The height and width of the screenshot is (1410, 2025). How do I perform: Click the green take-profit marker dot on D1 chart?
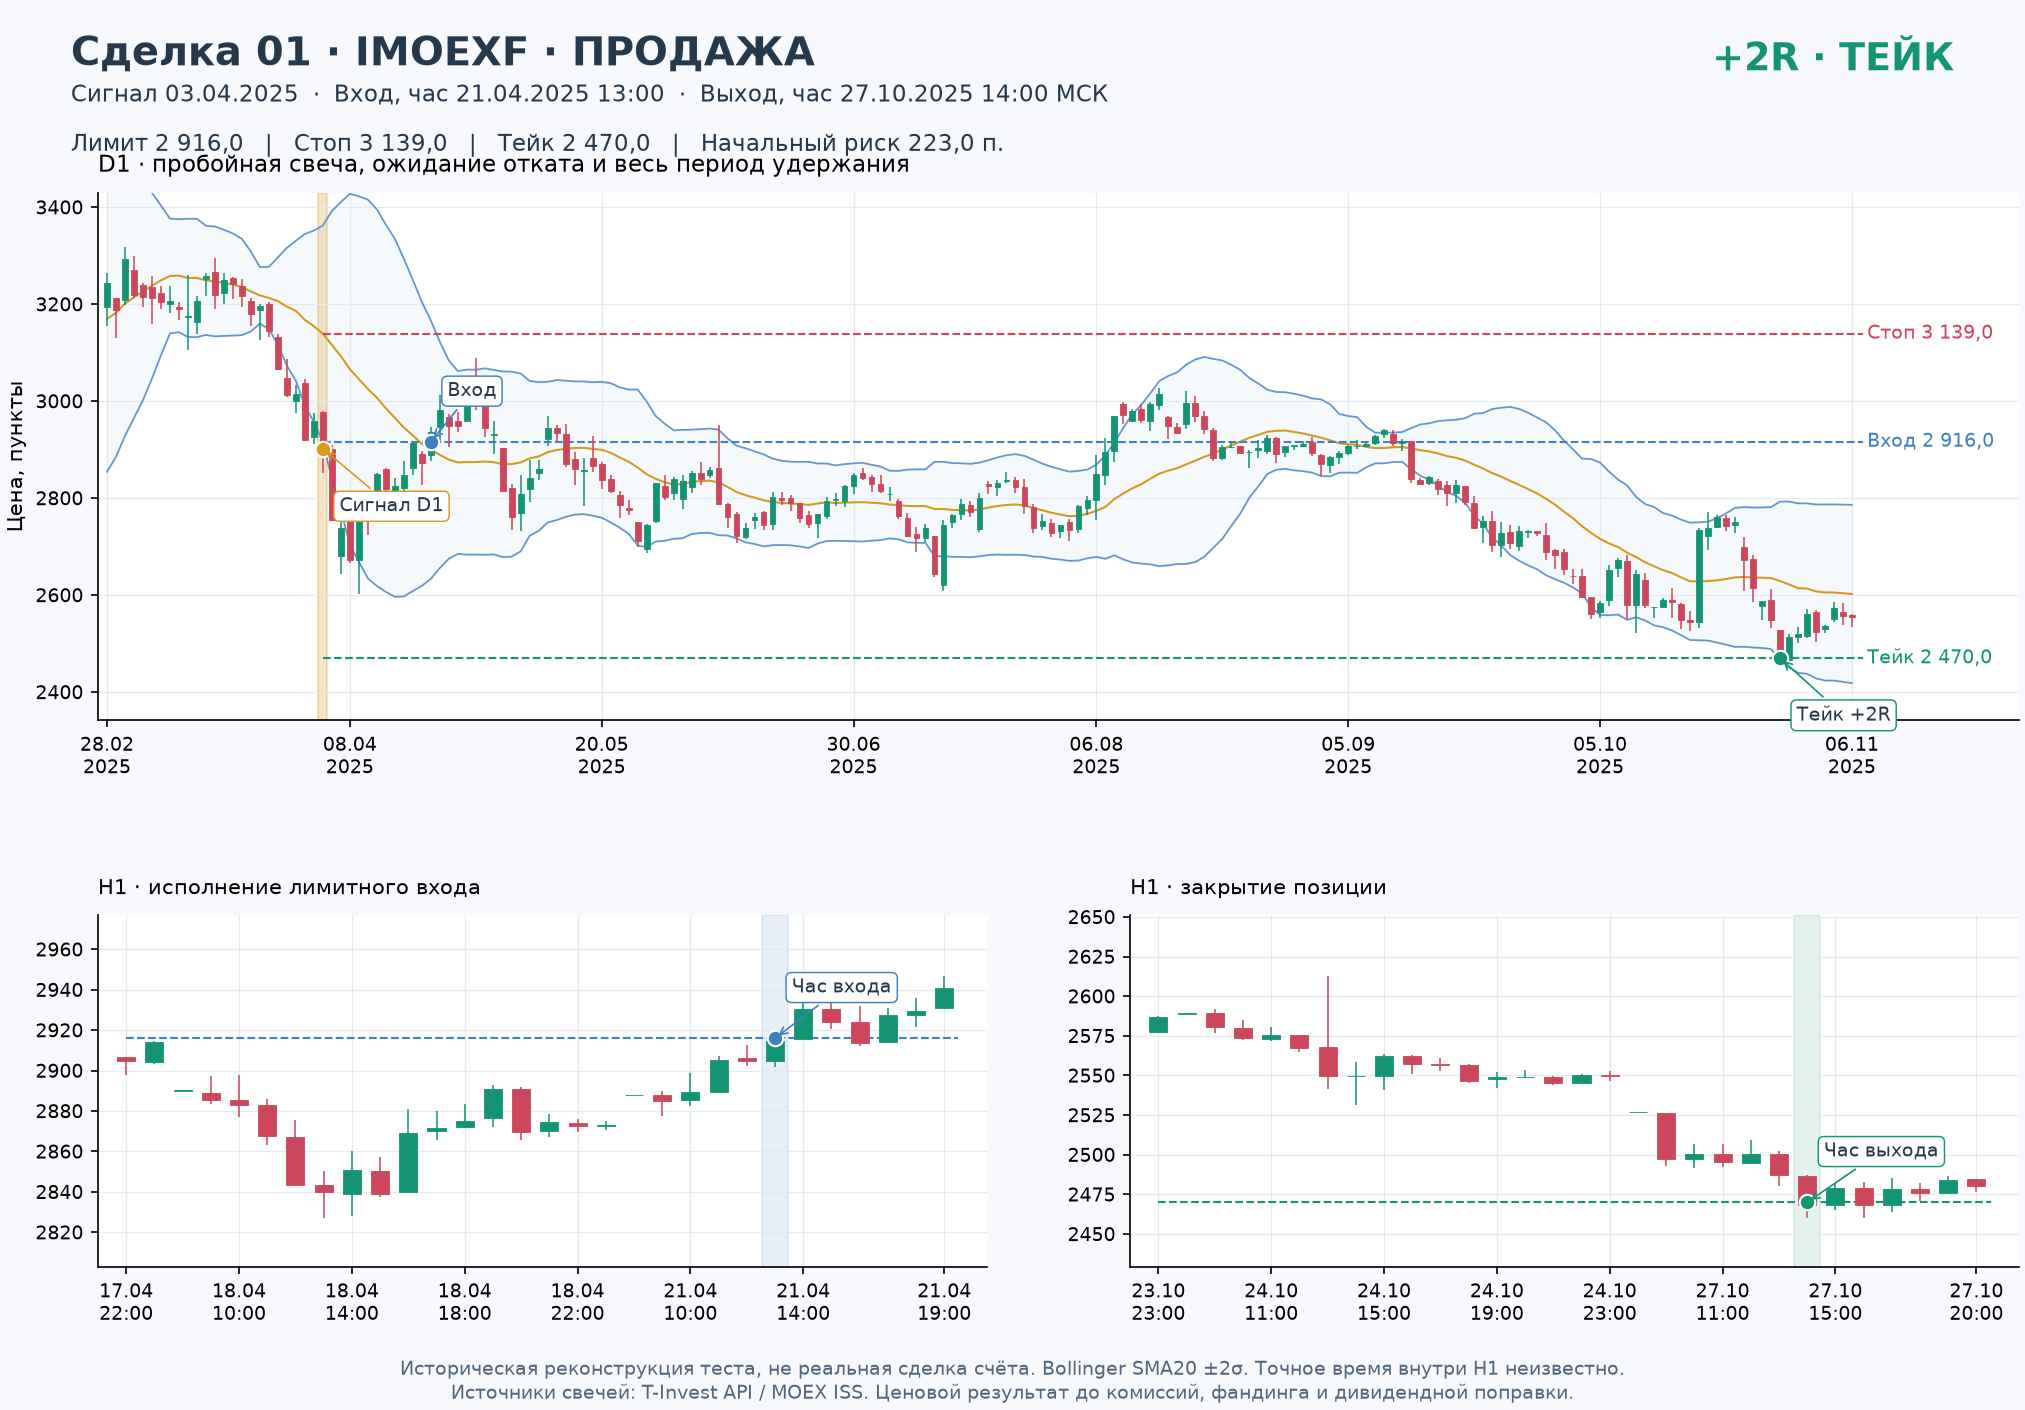pos(1780,658)
